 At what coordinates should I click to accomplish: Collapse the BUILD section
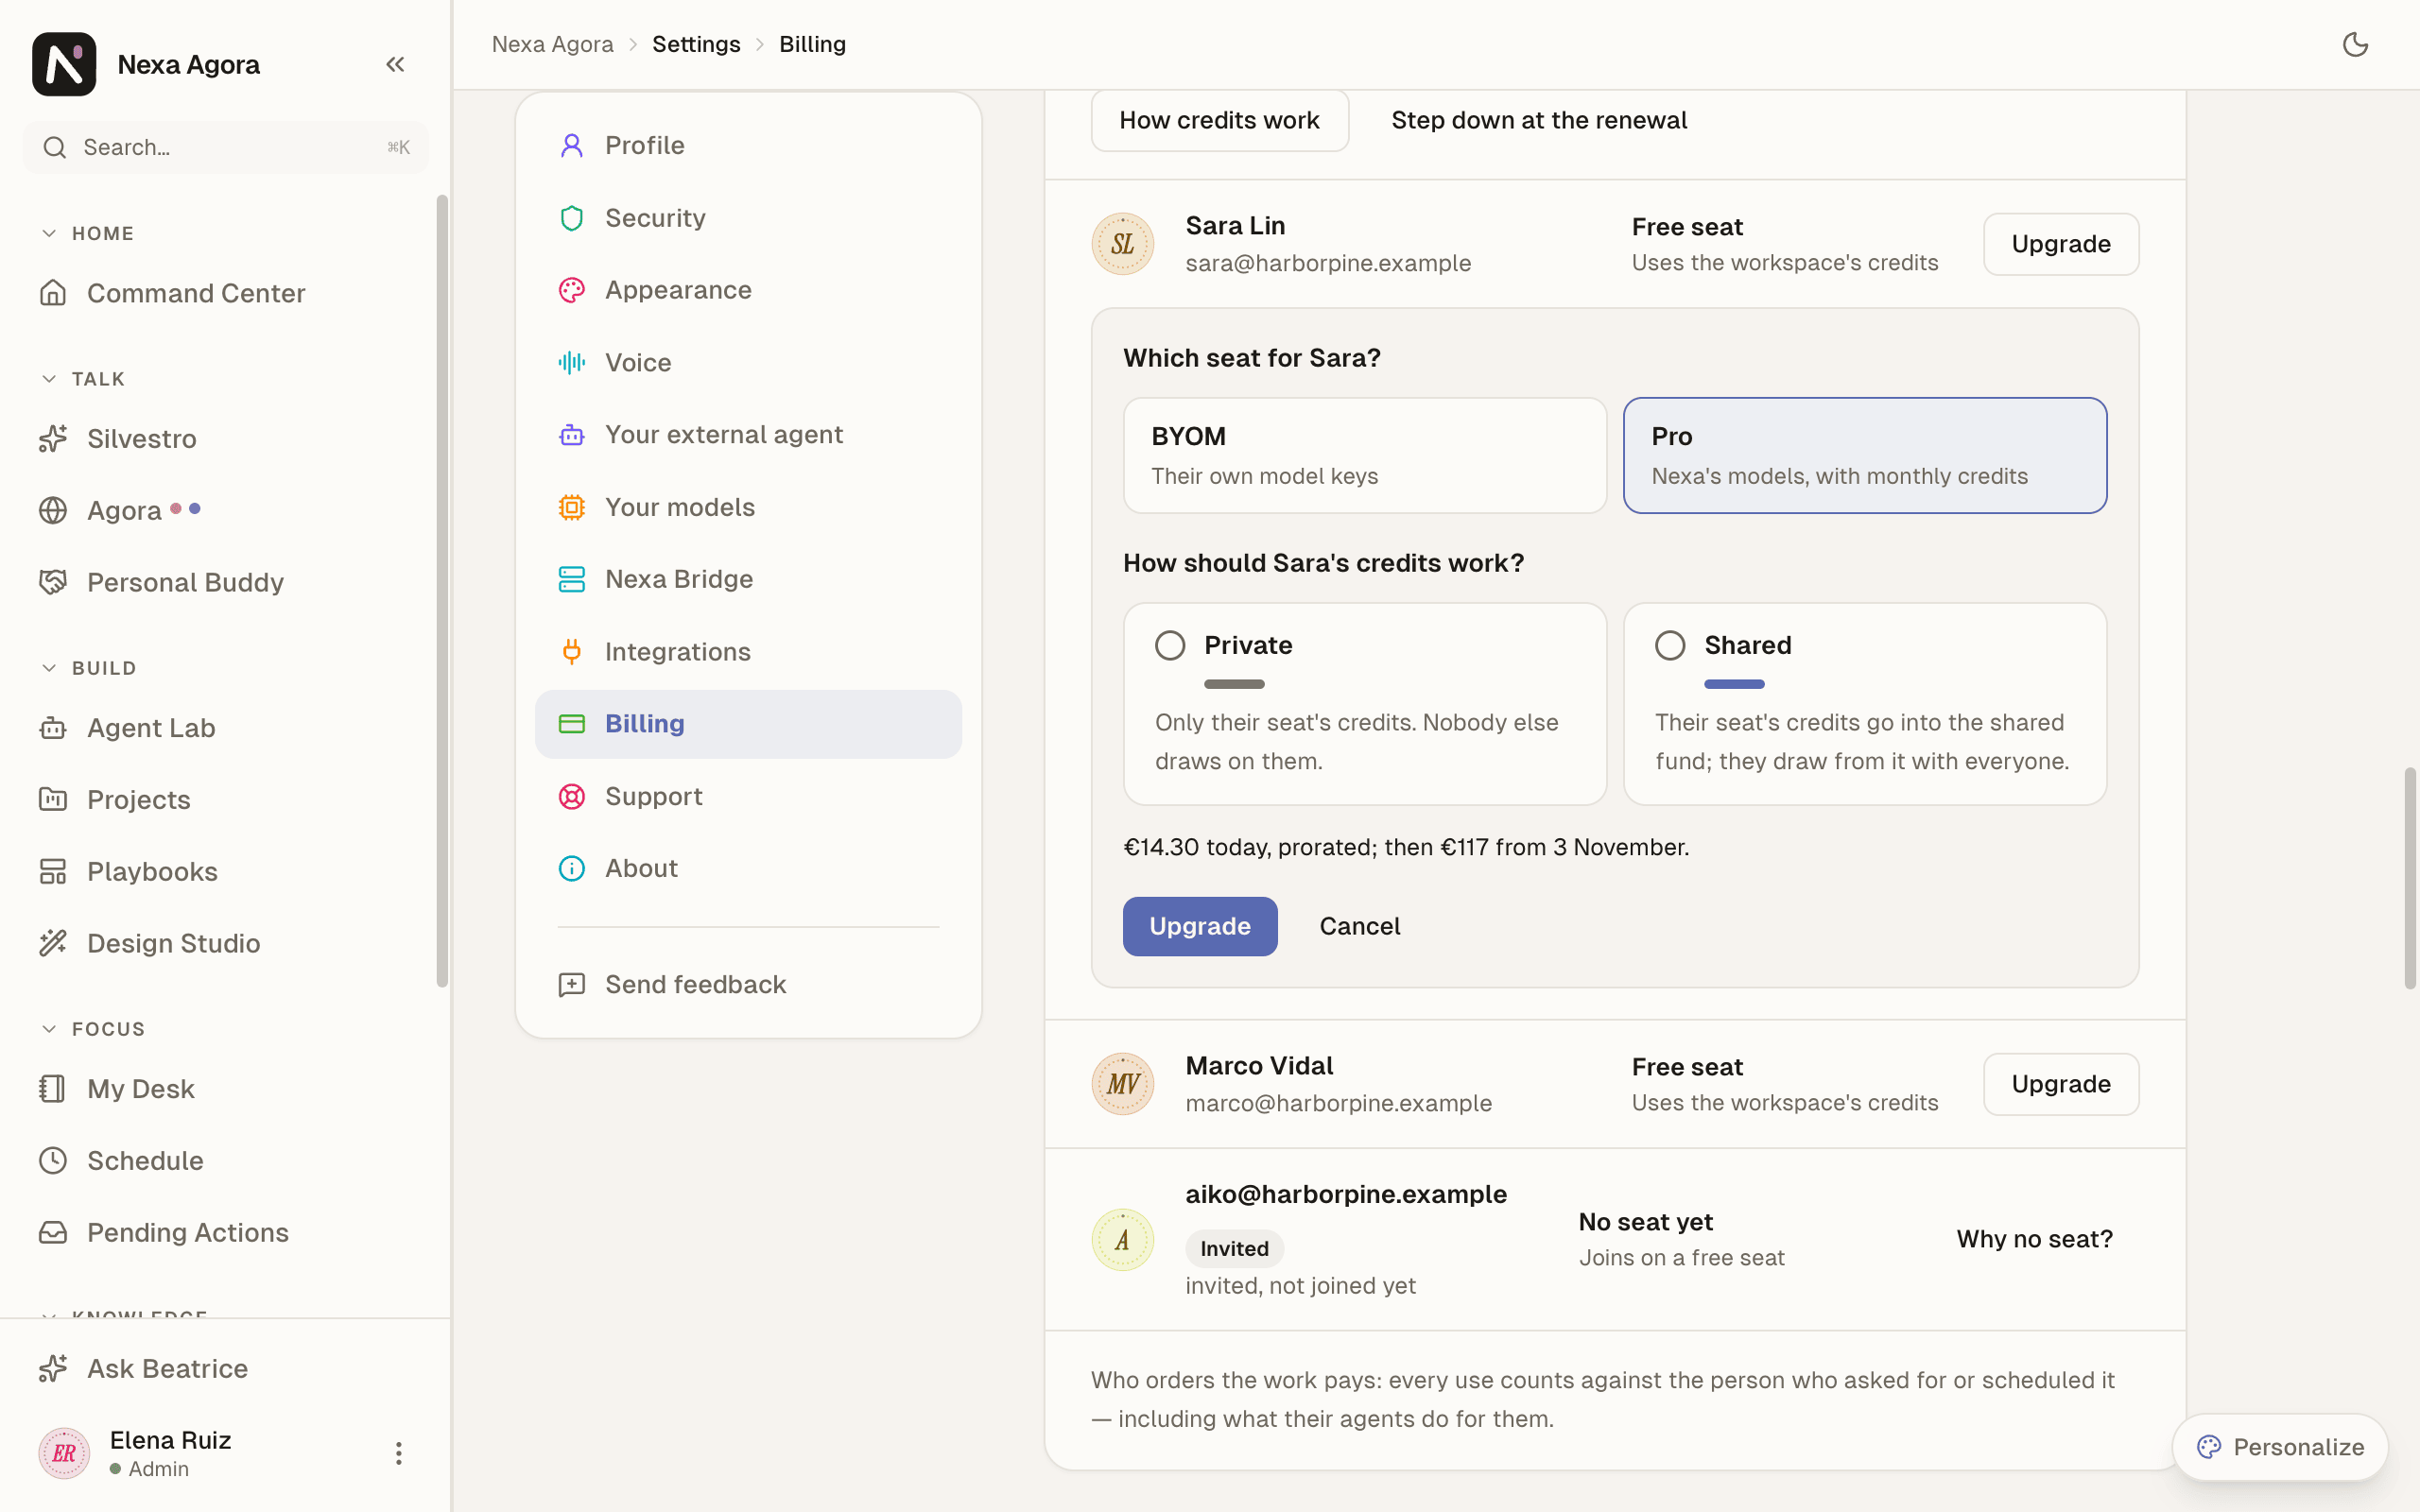point(49,669)
